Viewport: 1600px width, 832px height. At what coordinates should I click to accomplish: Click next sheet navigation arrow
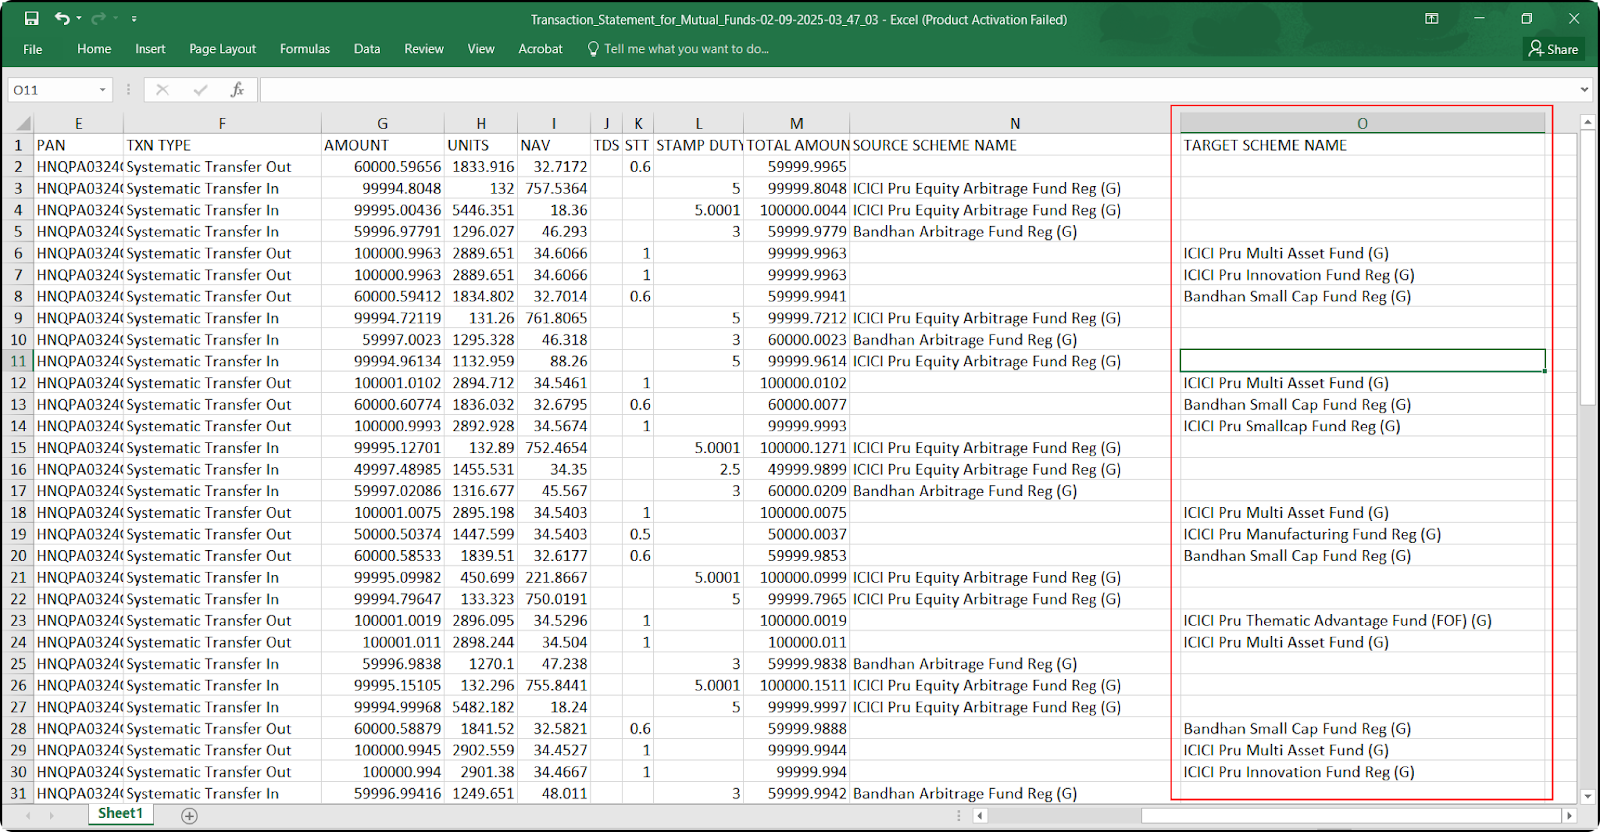52,815
